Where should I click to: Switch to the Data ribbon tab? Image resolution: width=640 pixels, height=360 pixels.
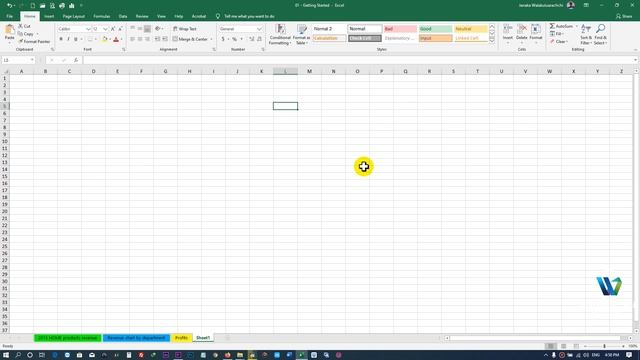[x=123, y=16]
